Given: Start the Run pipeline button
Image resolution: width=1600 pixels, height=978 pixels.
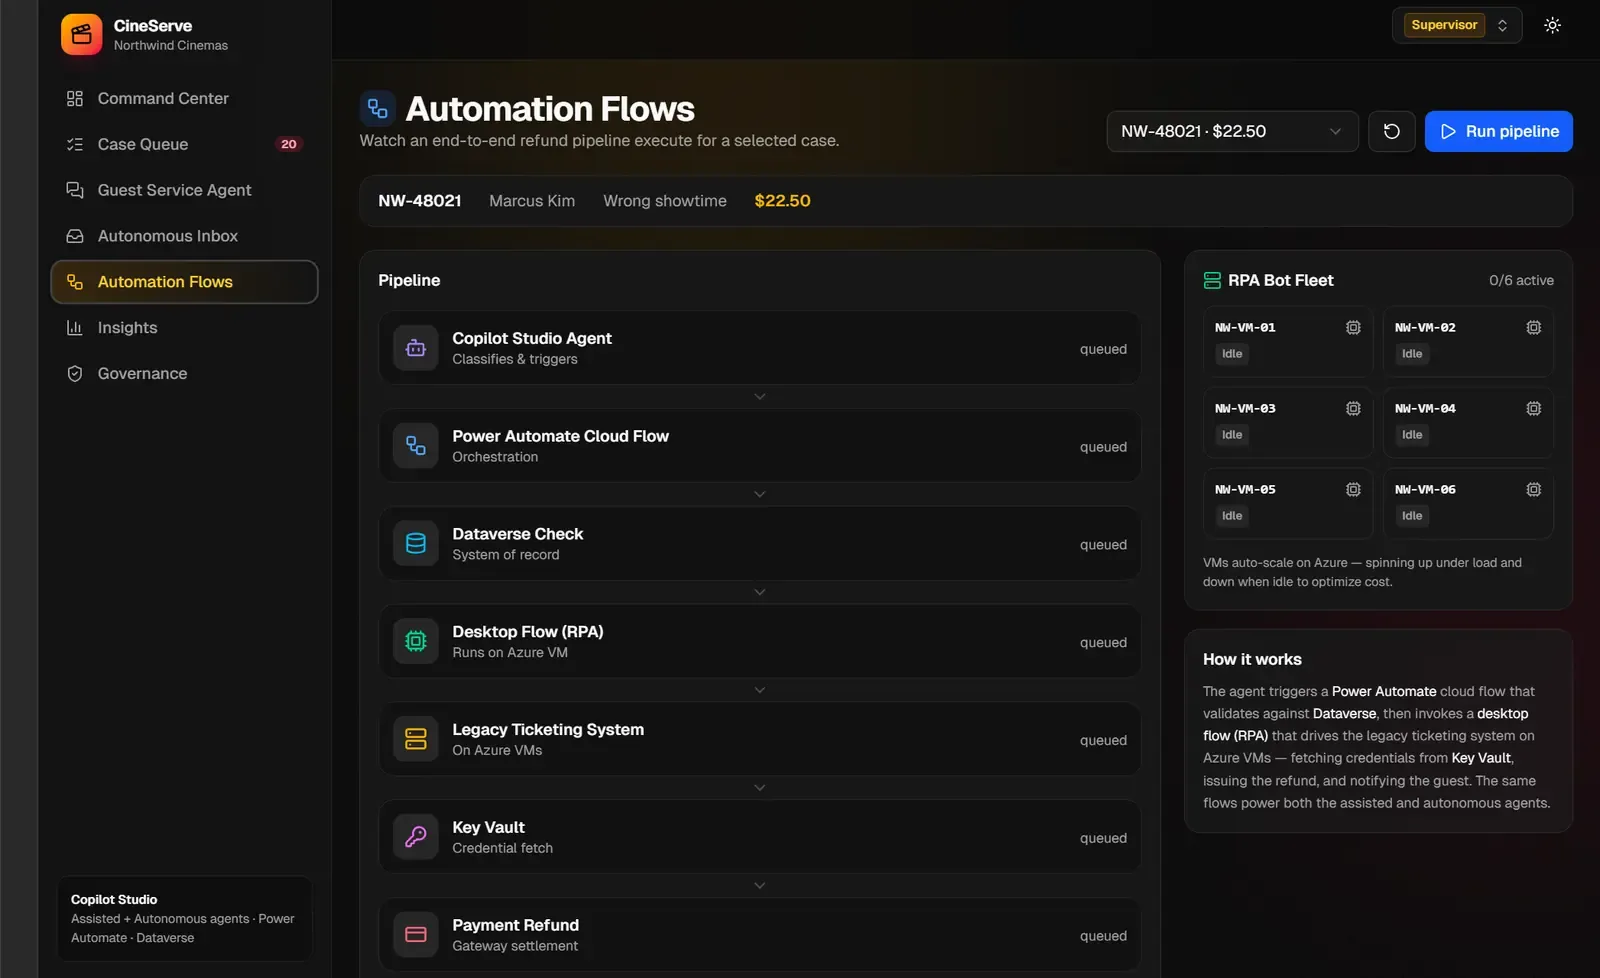Looking at the screenshot, I should (x=1498, y=131).
